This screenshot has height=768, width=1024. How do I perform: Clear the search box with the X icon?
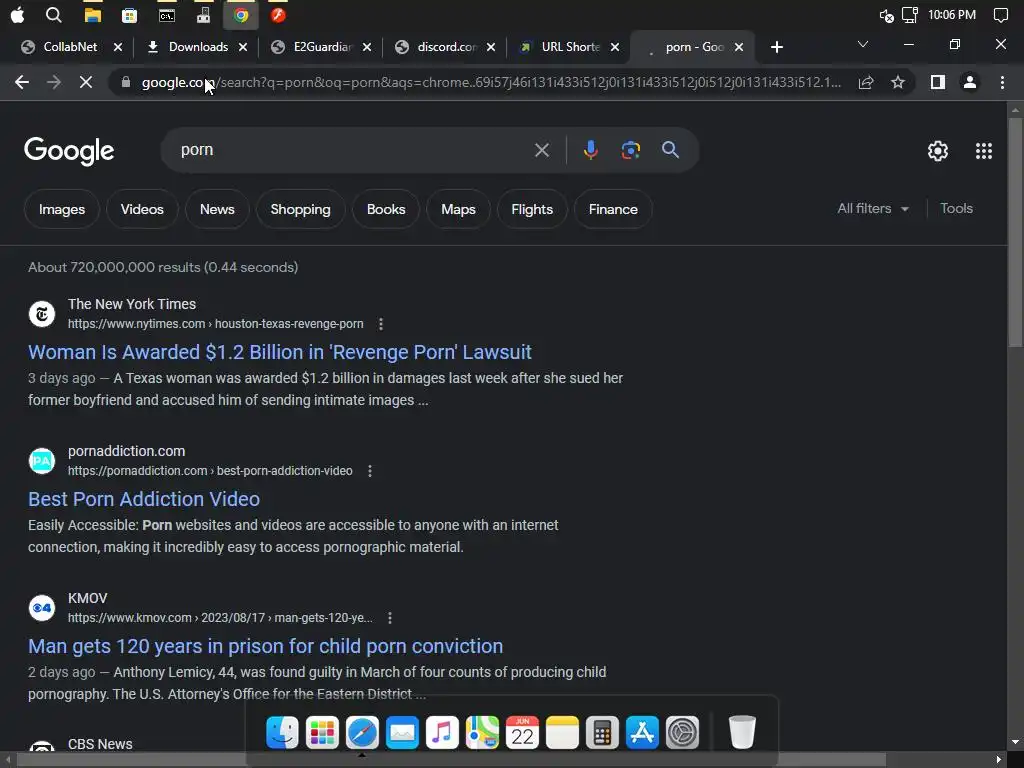pos(541,150)
